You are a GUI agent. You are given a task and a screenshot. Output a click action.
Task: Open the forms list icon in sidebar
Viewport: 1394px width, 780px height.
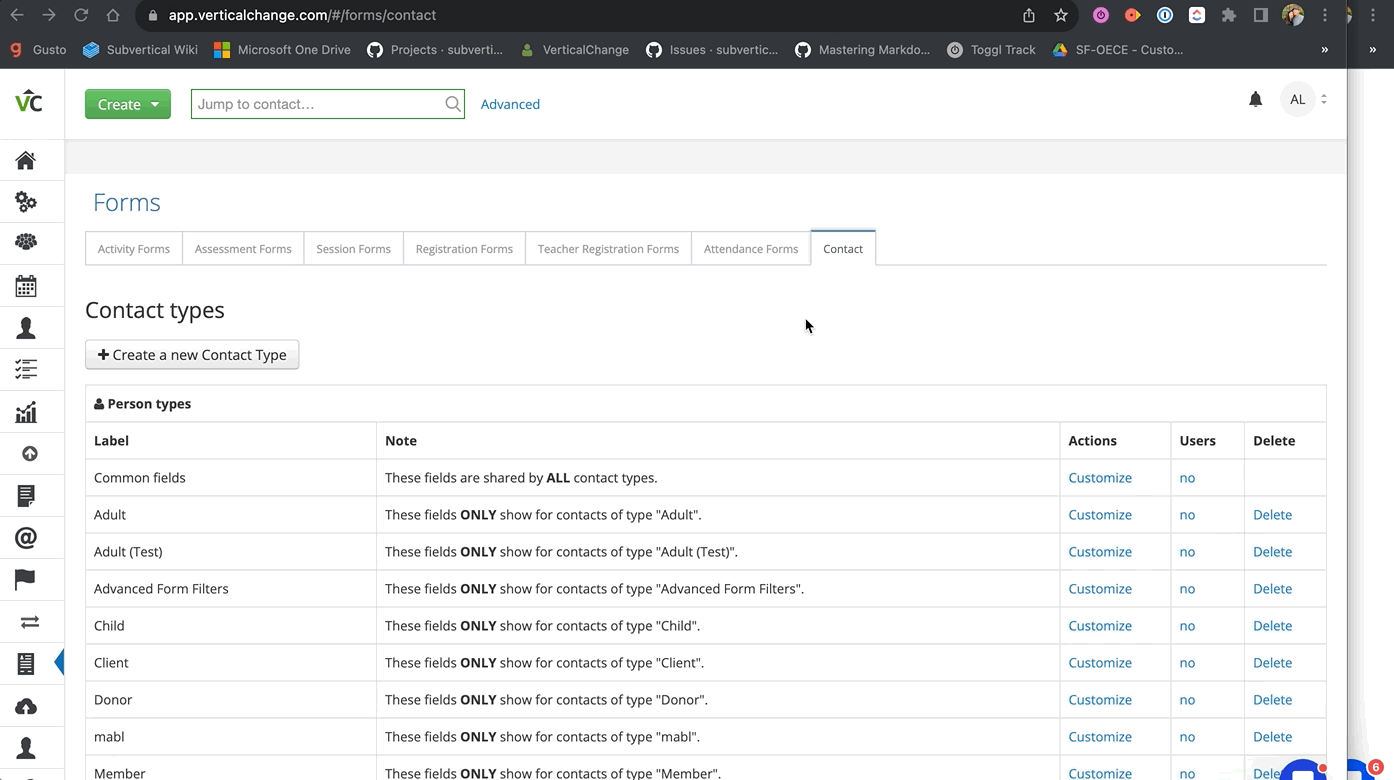click(x=26, y=663)
